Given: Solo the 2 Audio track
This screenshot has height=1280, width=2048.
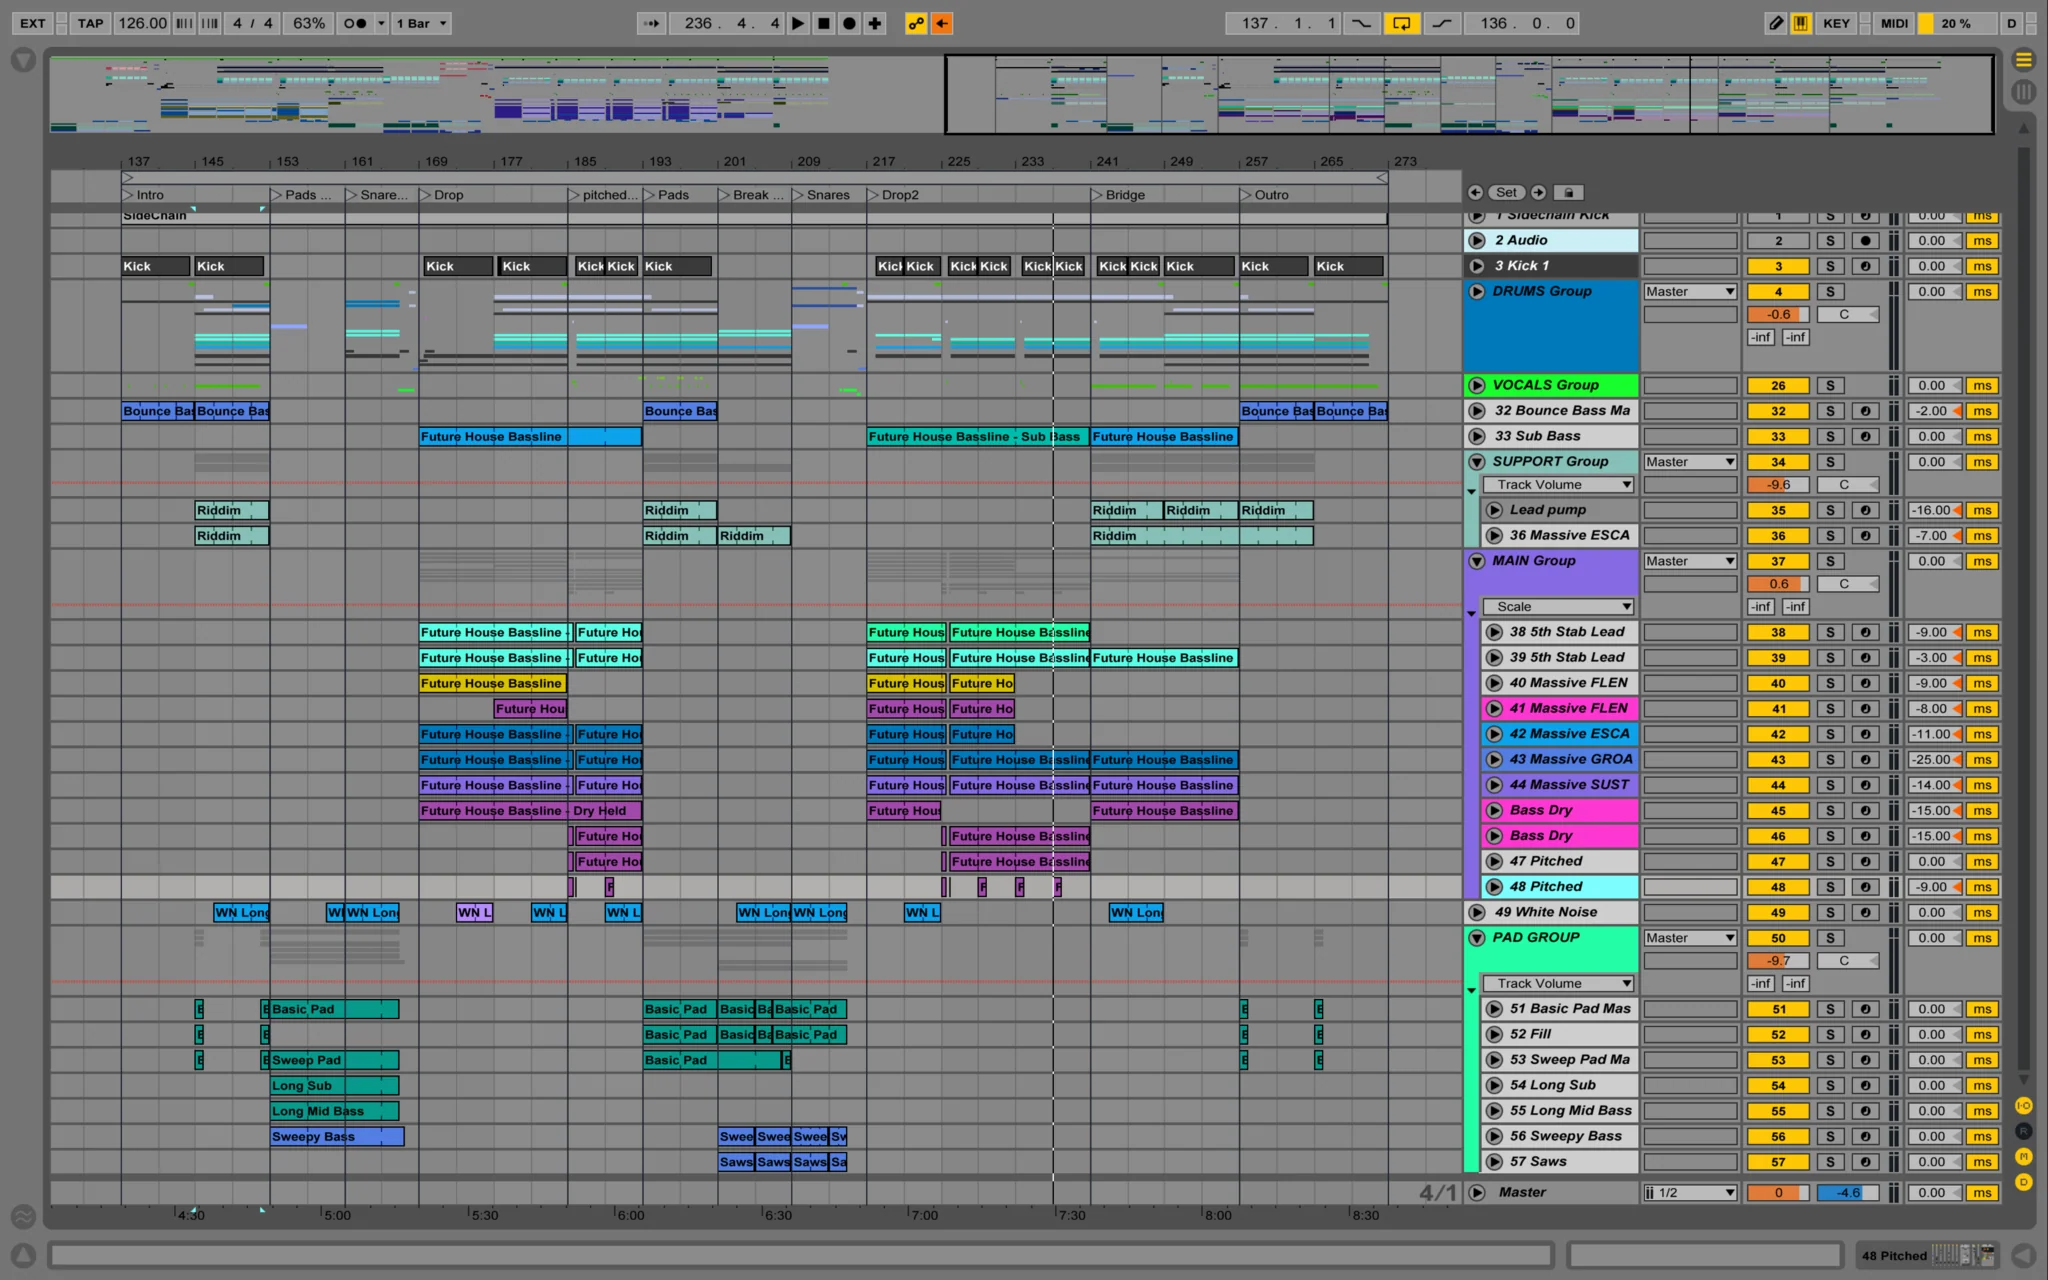Looking at the screenshot, I should click(1830, 240).
